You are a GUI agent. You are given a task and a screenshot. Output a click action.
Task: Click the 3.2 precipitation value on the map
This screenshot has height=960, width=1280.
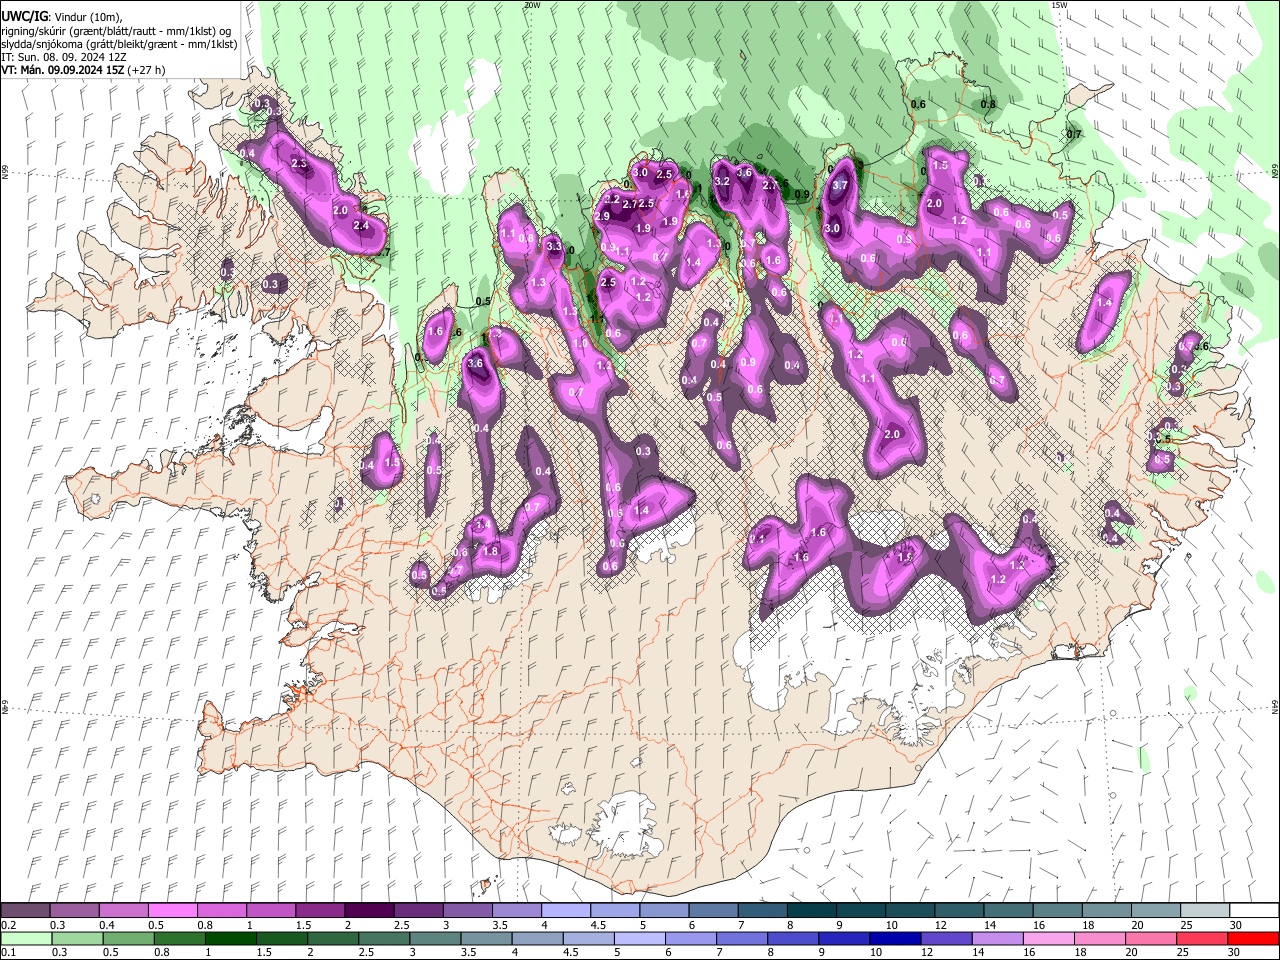click(x=722, y=181)
